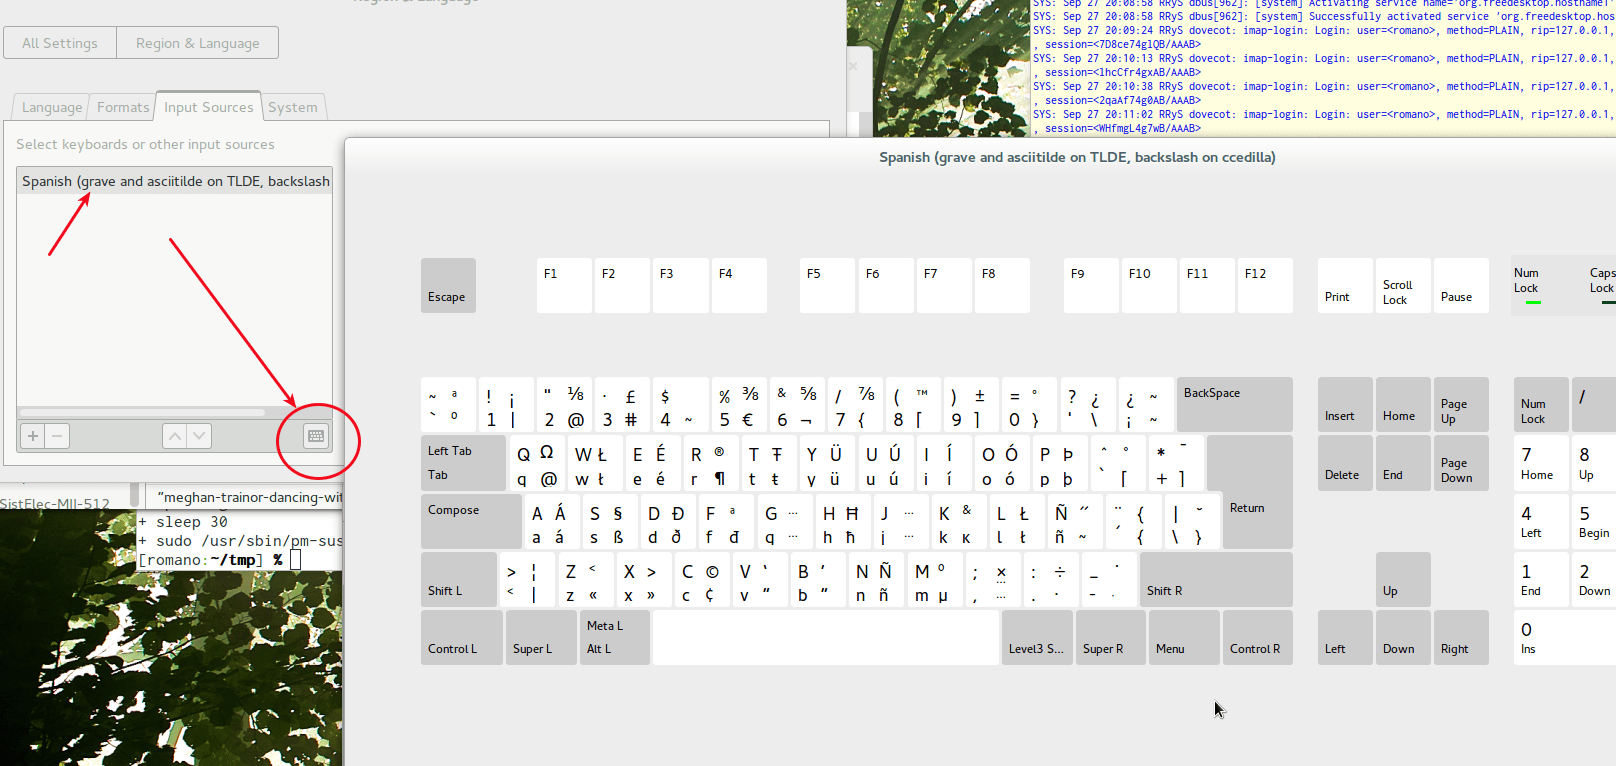Click the Q key with Ω symbol
1616x766 pixels.
(537, 462)
